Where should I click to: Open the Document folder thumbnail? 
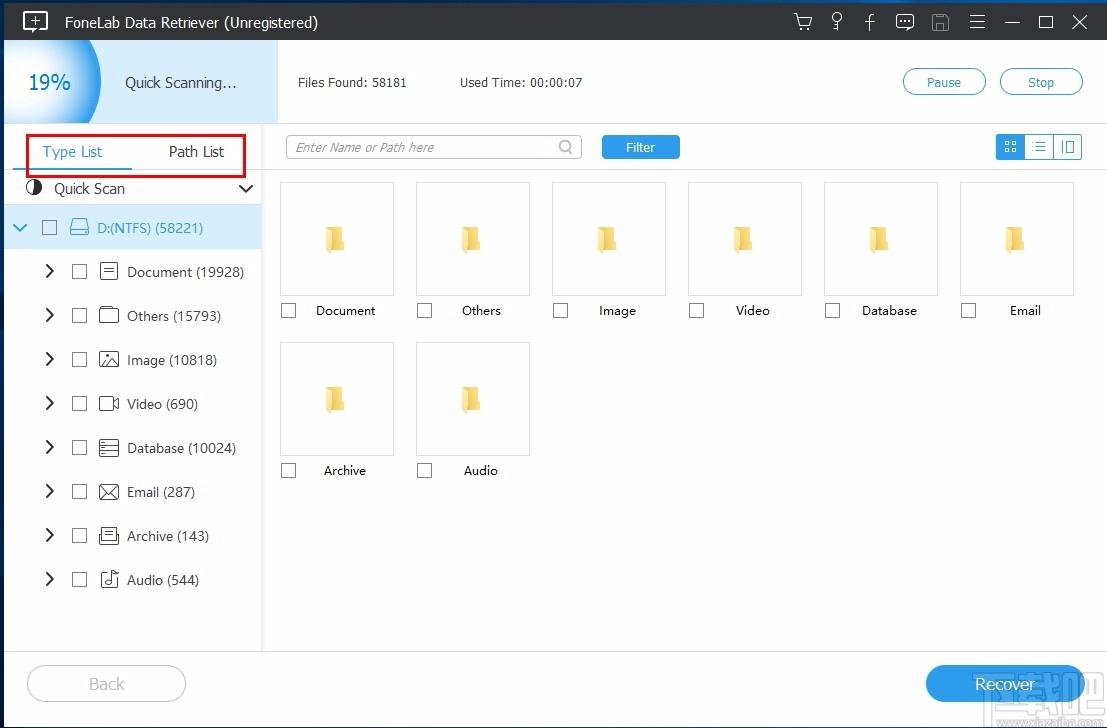[x=337, y=239]
